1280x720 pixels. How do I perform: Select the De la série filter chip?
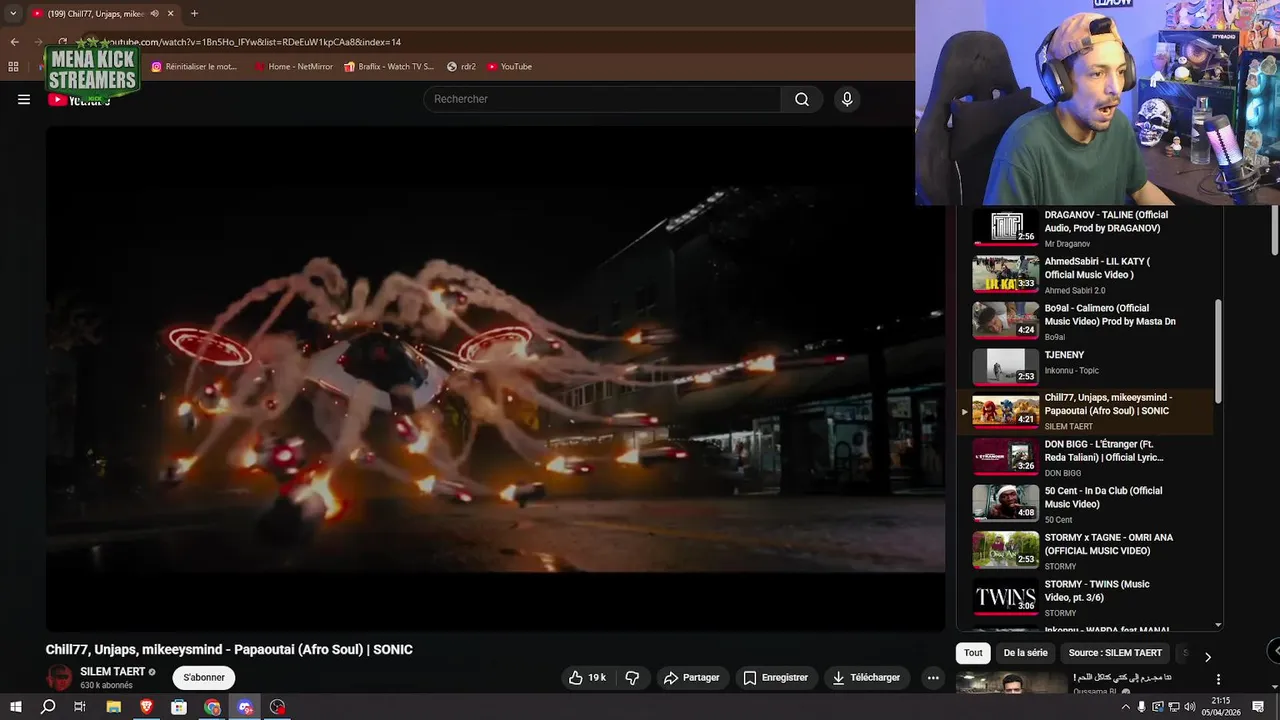pyautogui.click(x=1025, y=653)
